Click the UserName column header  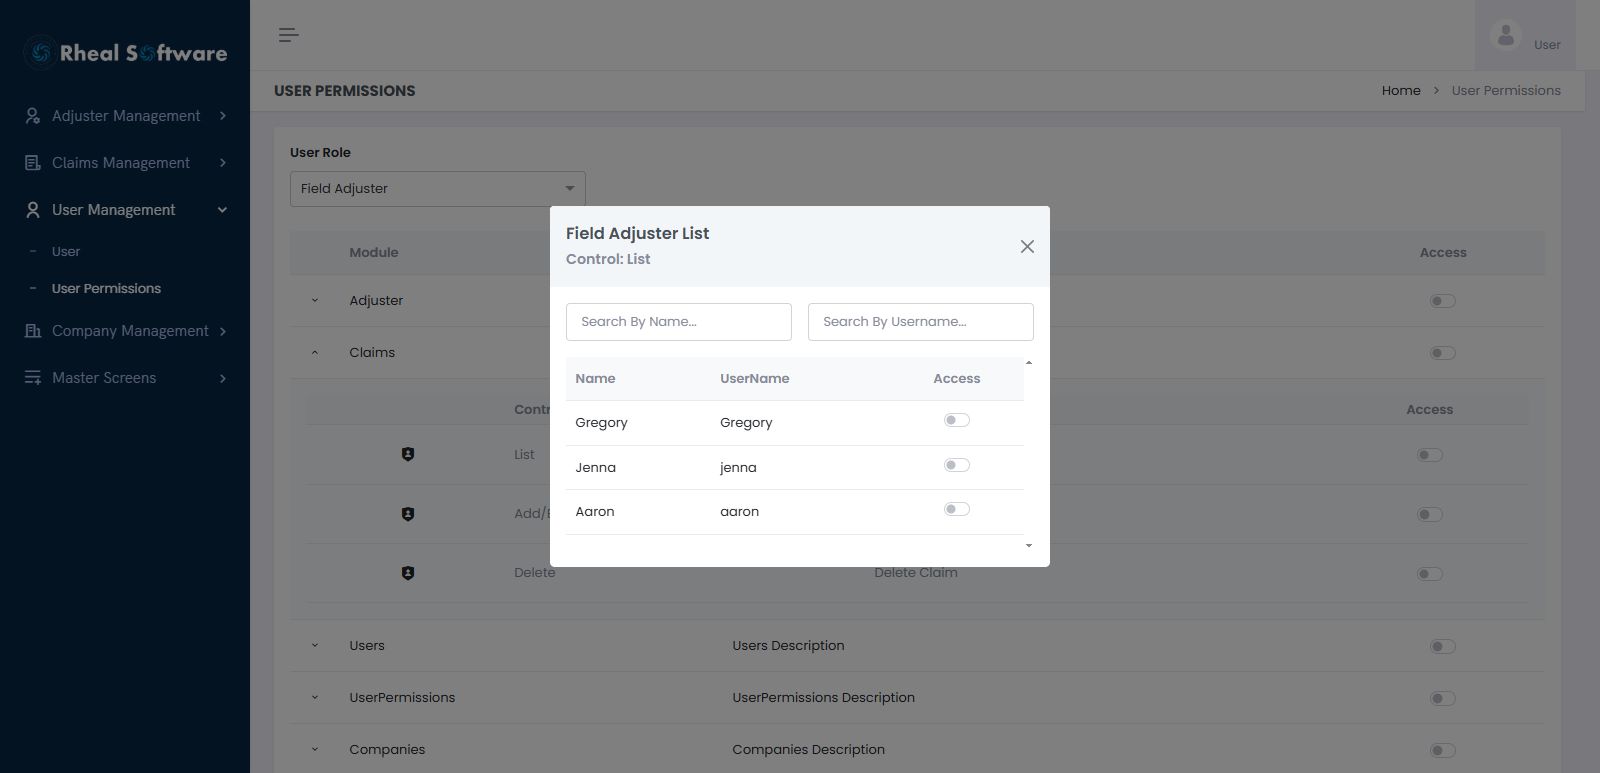[x=755, y=378]
